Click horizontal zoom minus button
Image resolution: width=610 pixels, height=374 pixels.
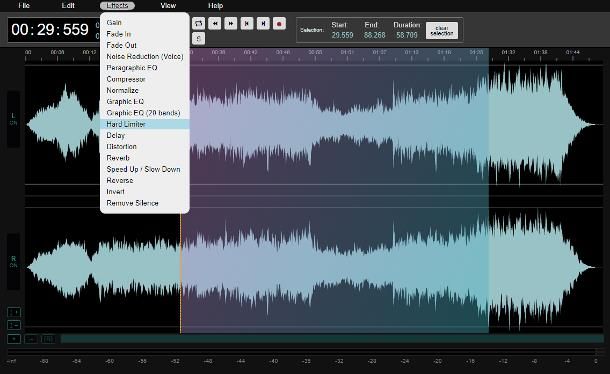coord(32,339)
